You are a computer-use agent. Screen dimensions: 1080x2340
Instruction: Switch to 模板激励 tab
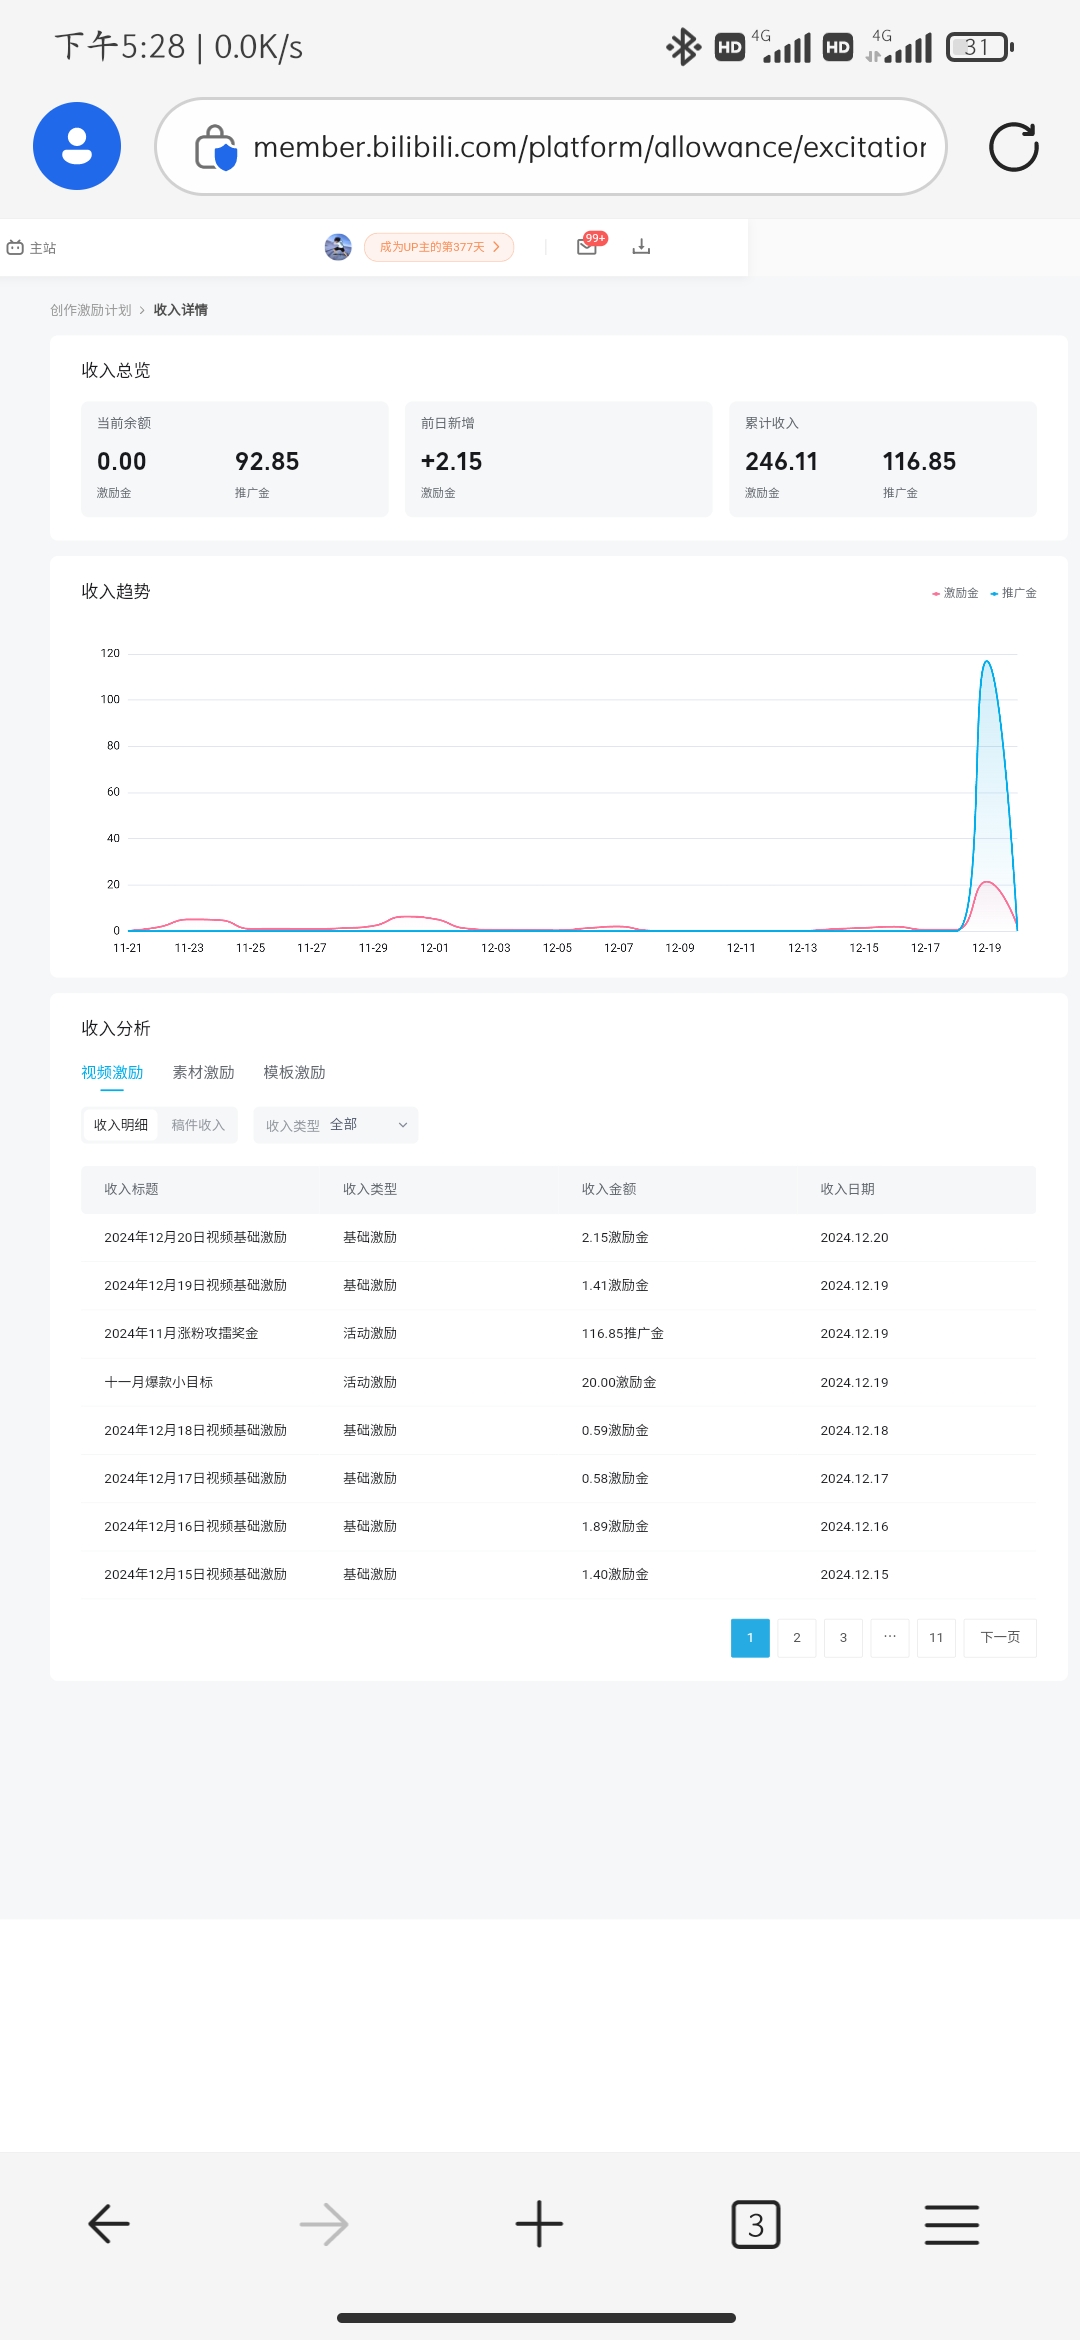click(x=294, y=1072)
